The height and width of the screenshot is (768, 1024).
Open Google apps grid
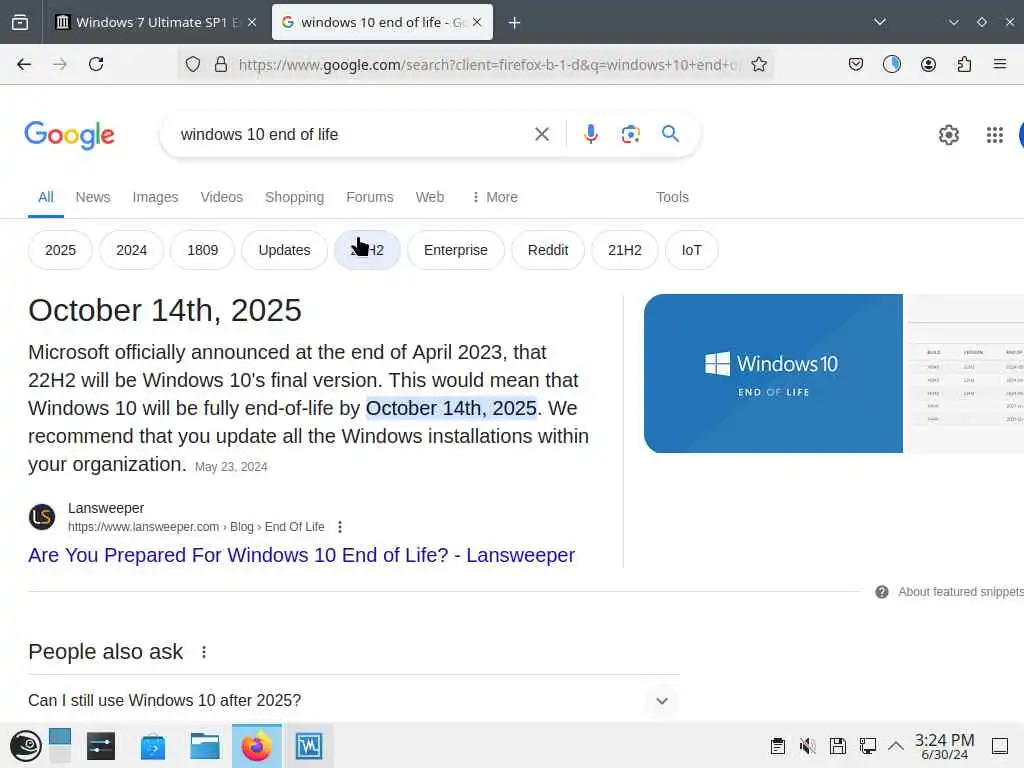(994, 135)
